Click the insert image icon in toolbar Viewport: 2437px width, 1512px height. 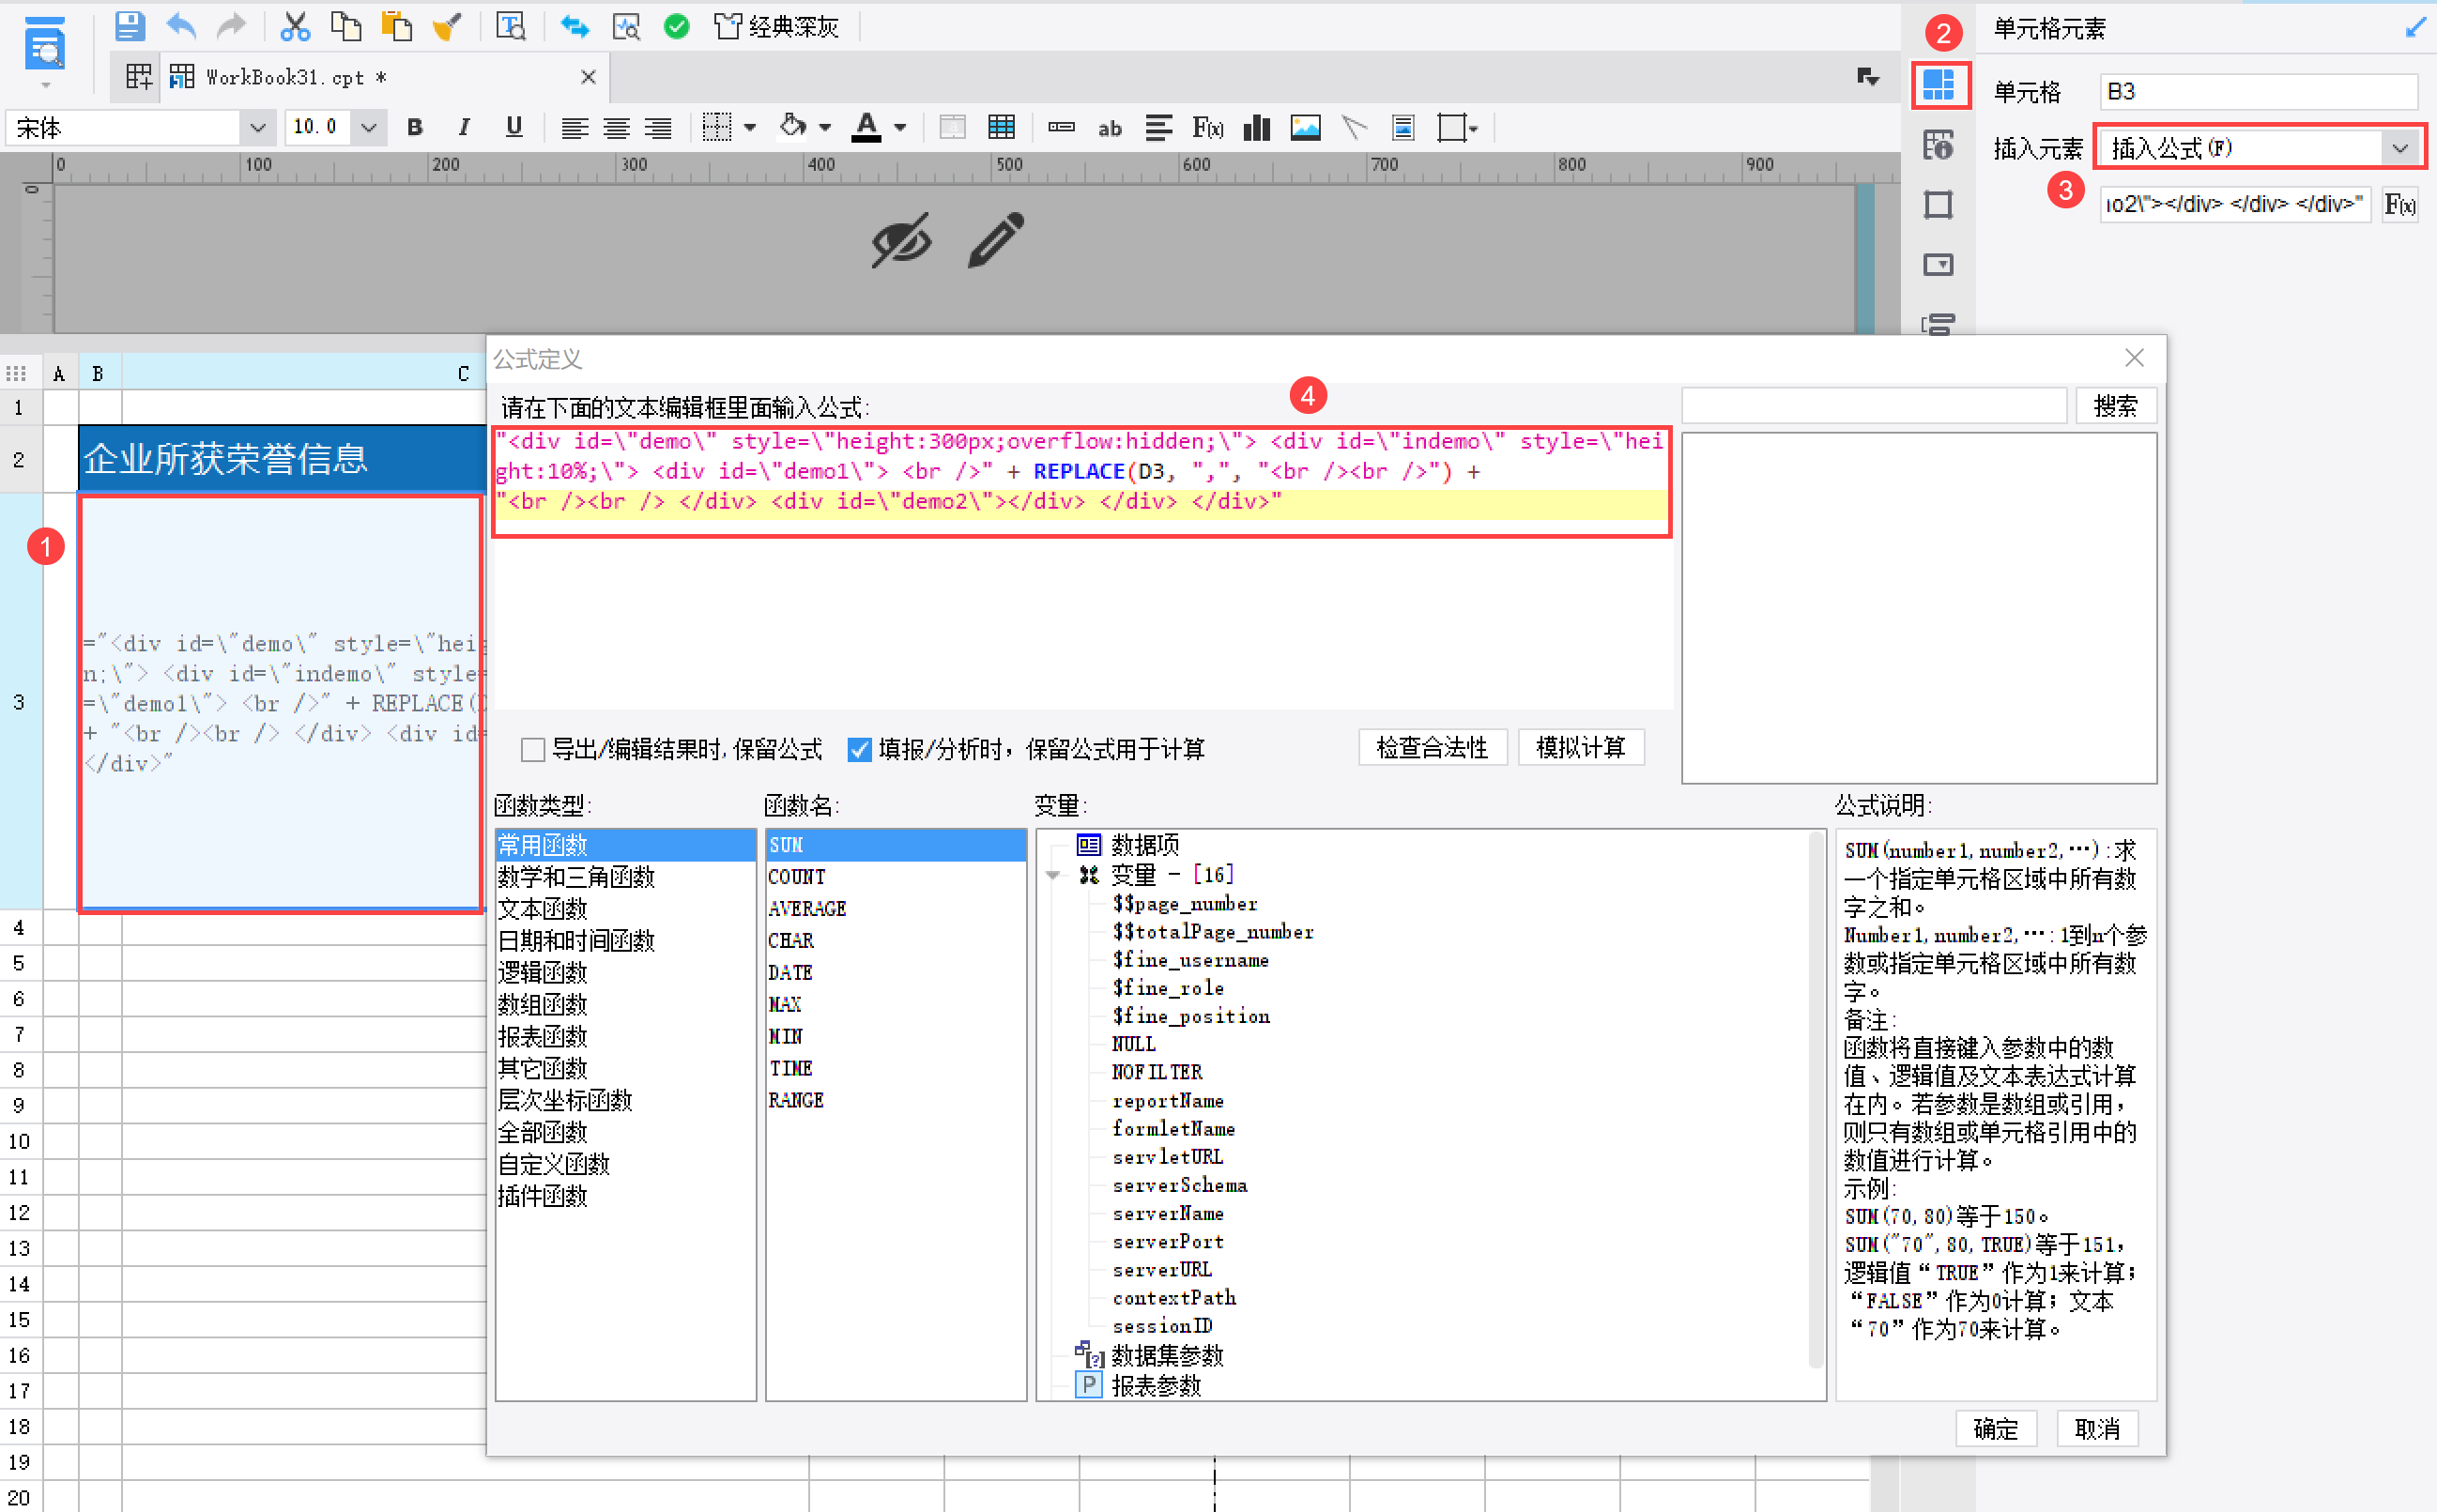[1305, 128]
